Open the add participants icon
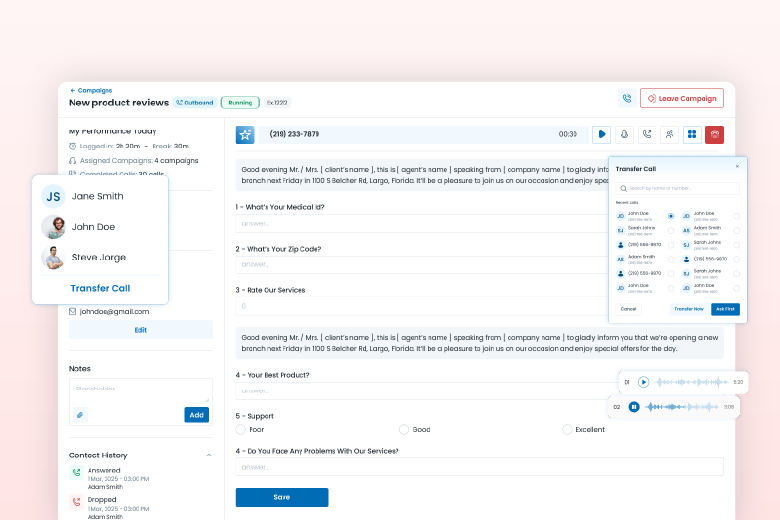The height and width of the screenshot is (520, 780). pyautogui.click(x=669, y=134)
